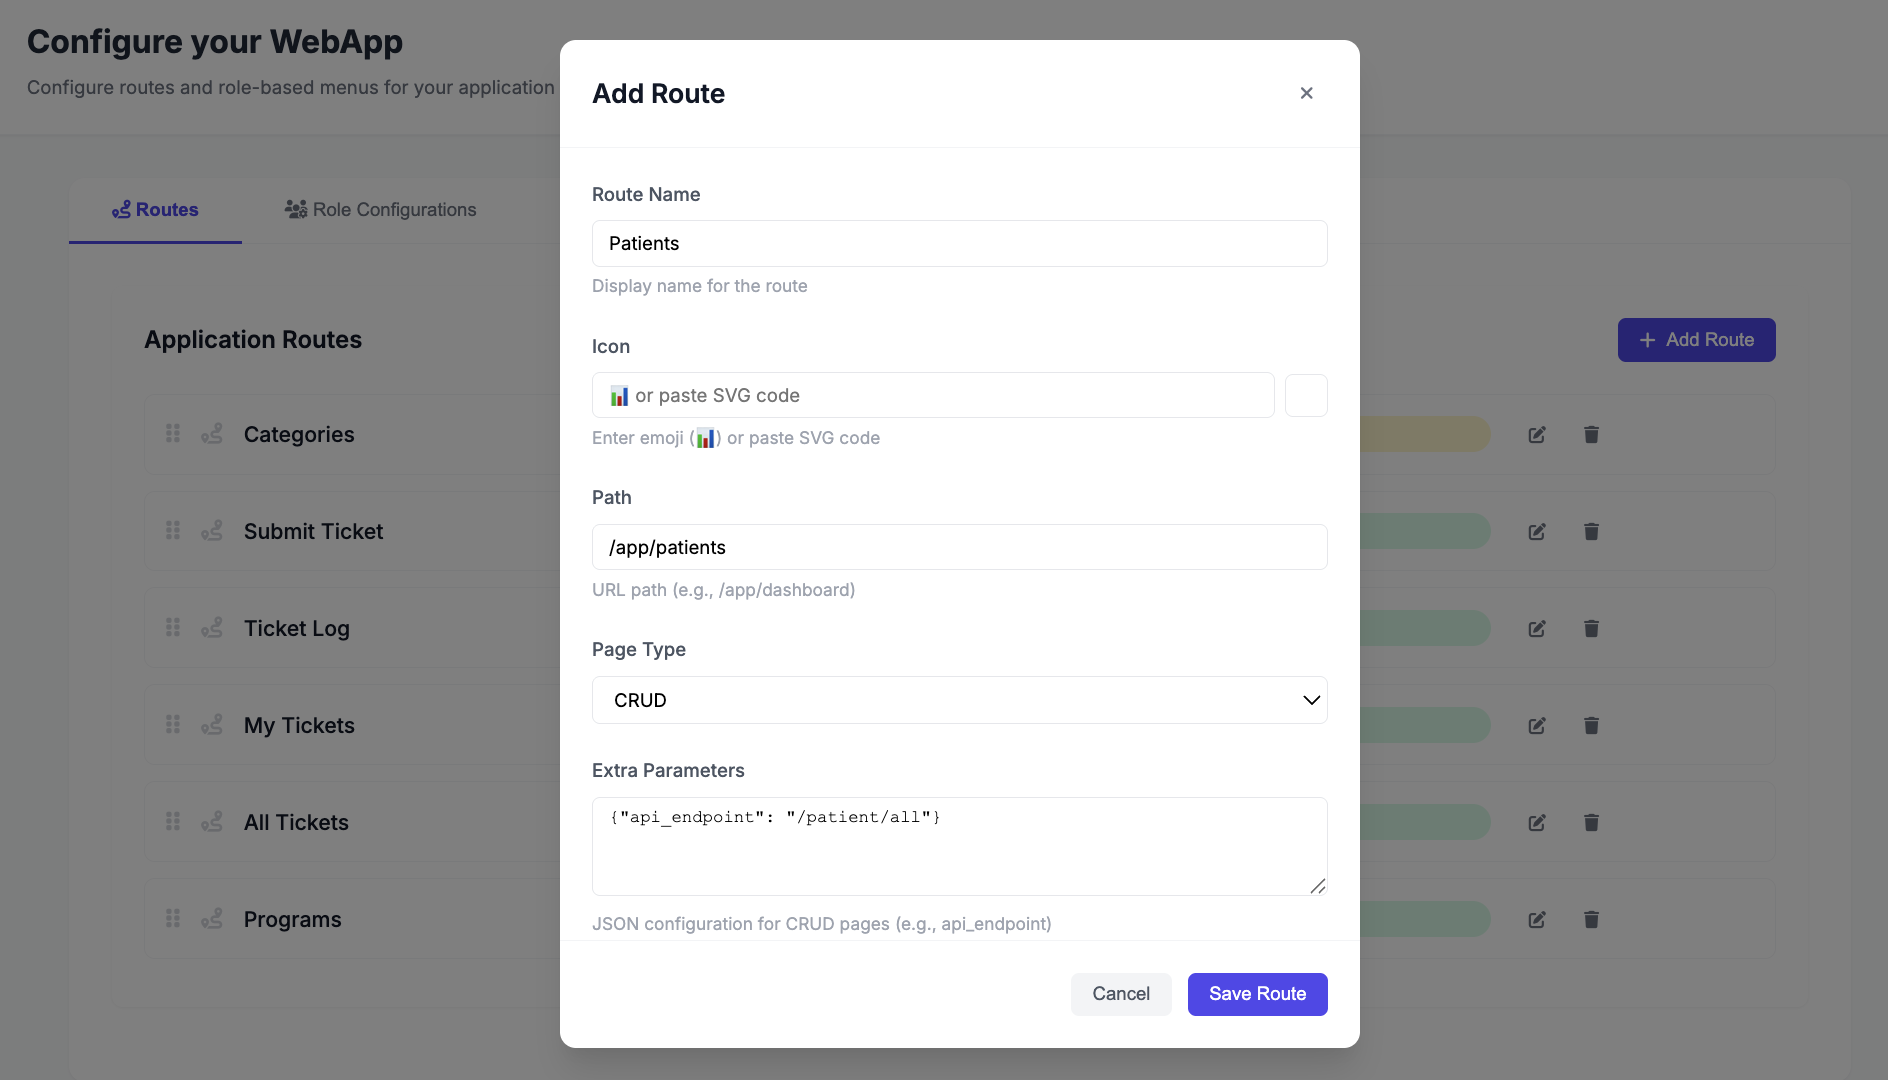Viewport: 1888px width, 1080px height.
Task: Click the Add Route button behind dialog
Action: (x=1697, y=340)
